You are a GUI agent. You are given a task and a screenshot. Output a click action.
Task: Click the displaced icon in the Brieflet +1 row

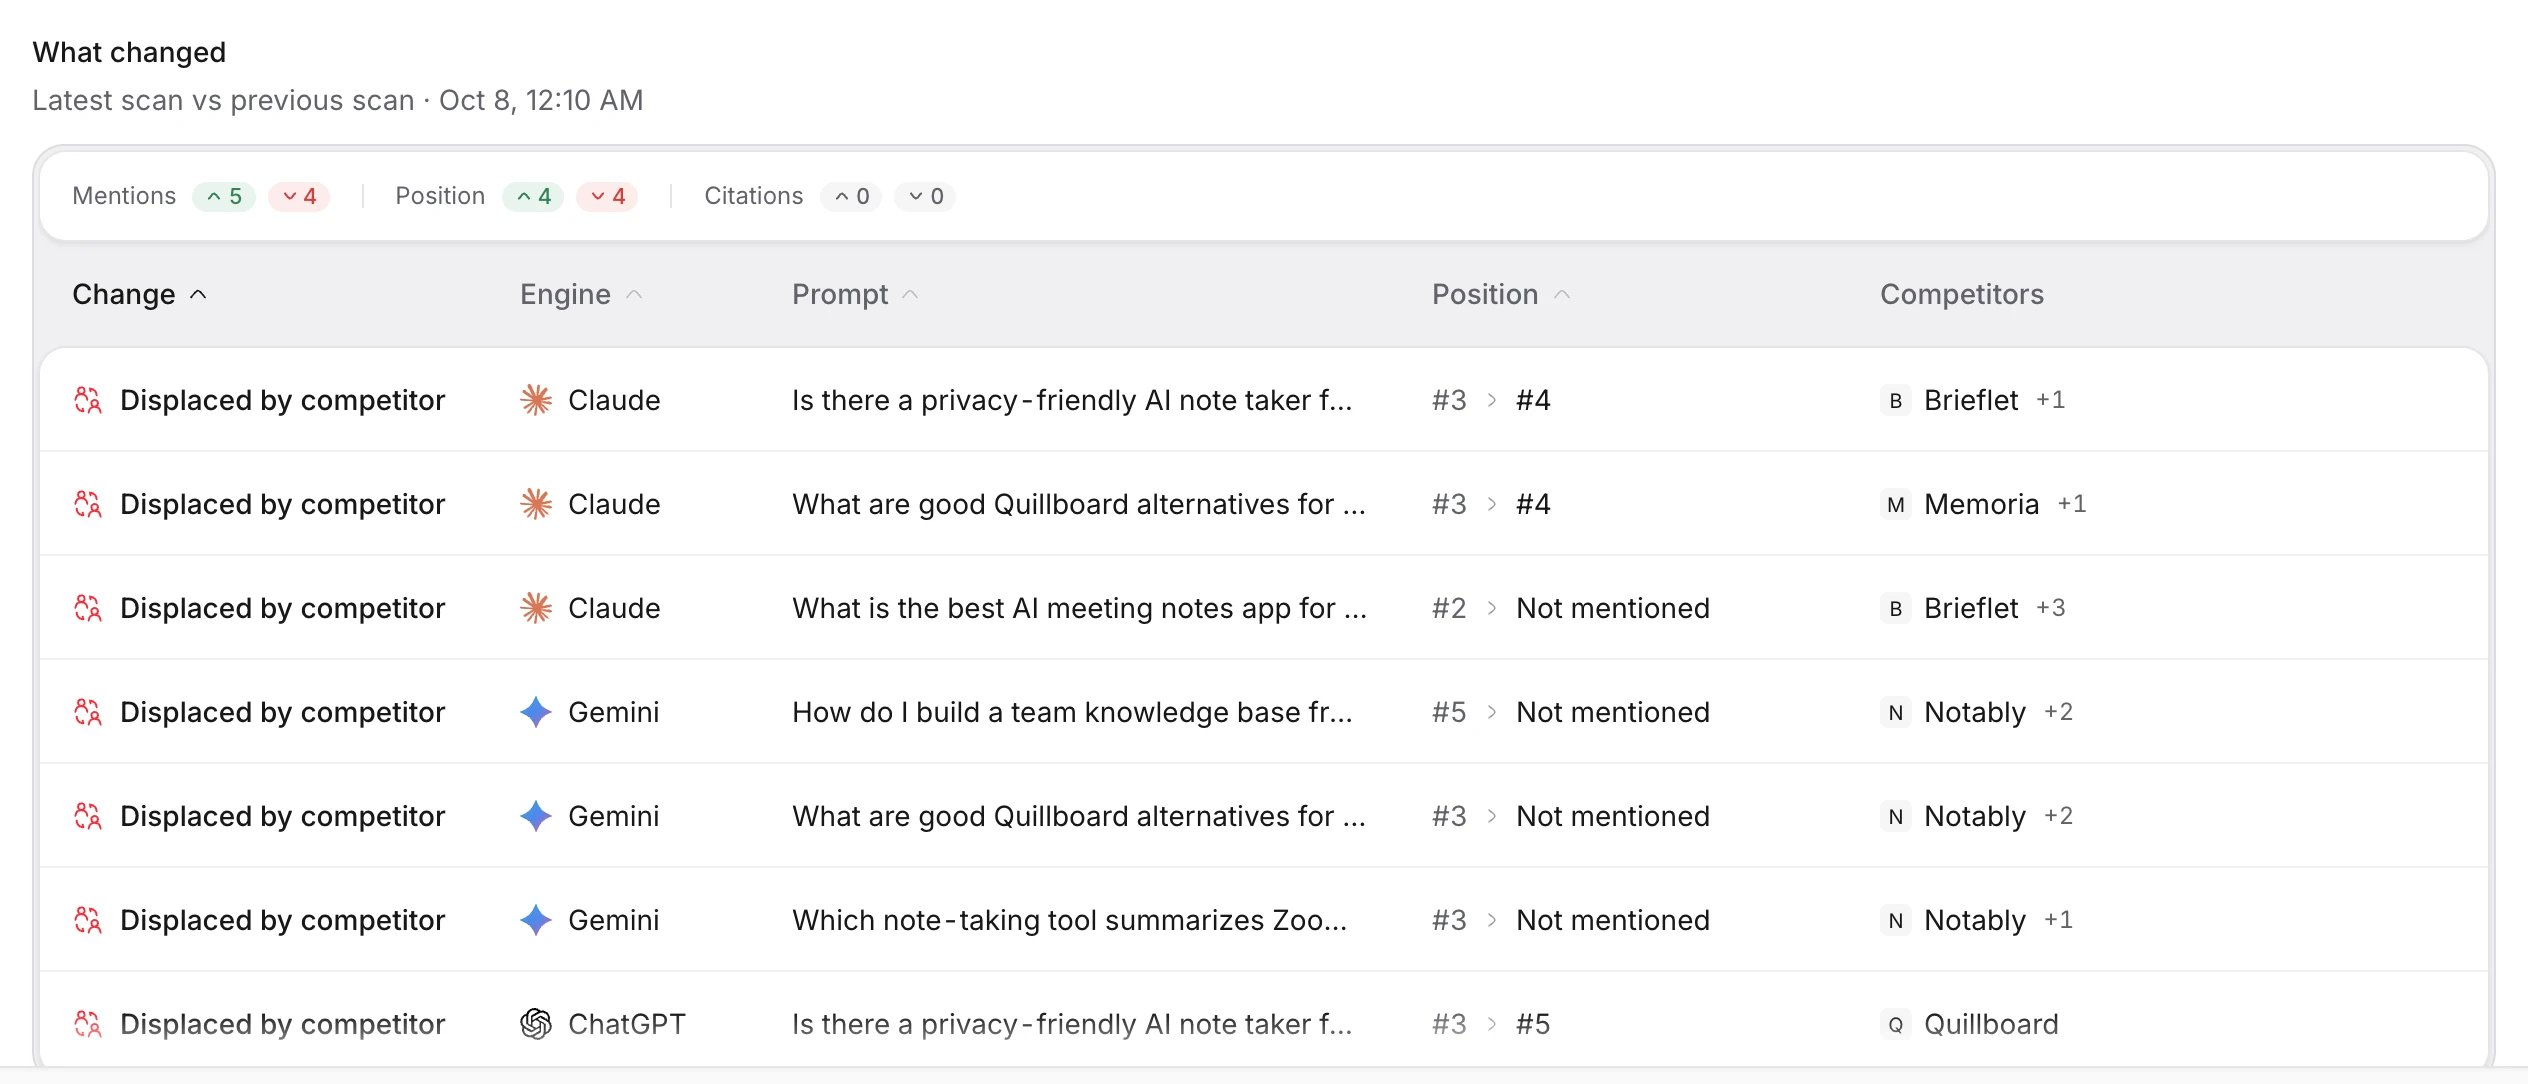point(88,400)
